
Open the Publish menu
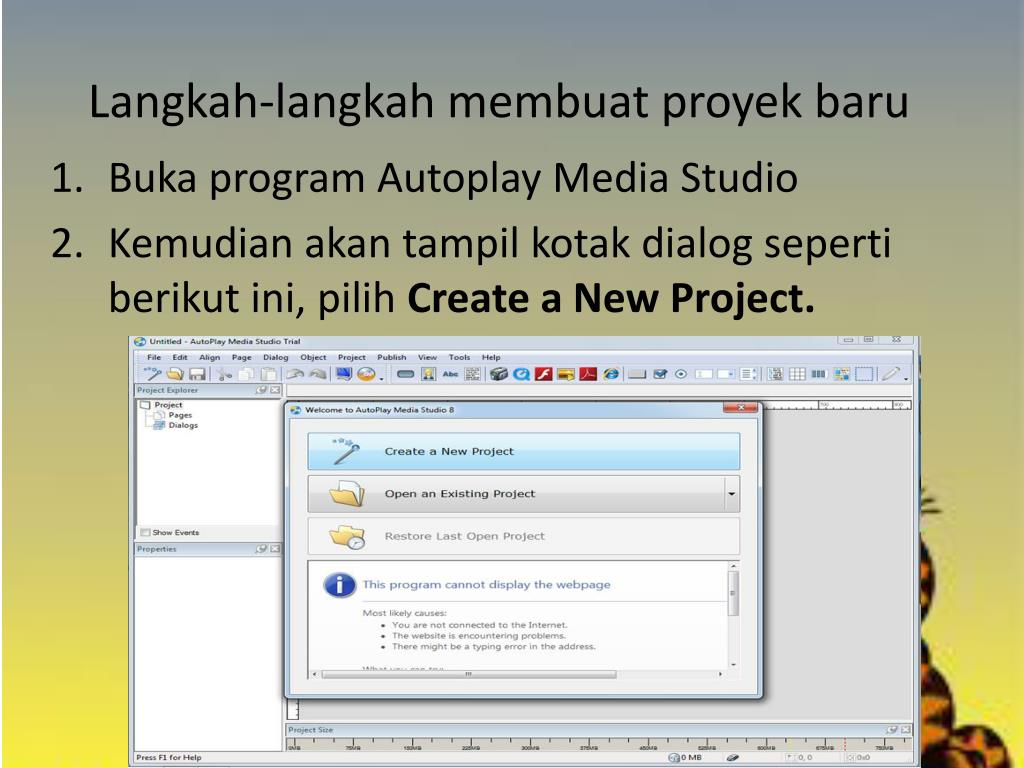tap(392, 357)
